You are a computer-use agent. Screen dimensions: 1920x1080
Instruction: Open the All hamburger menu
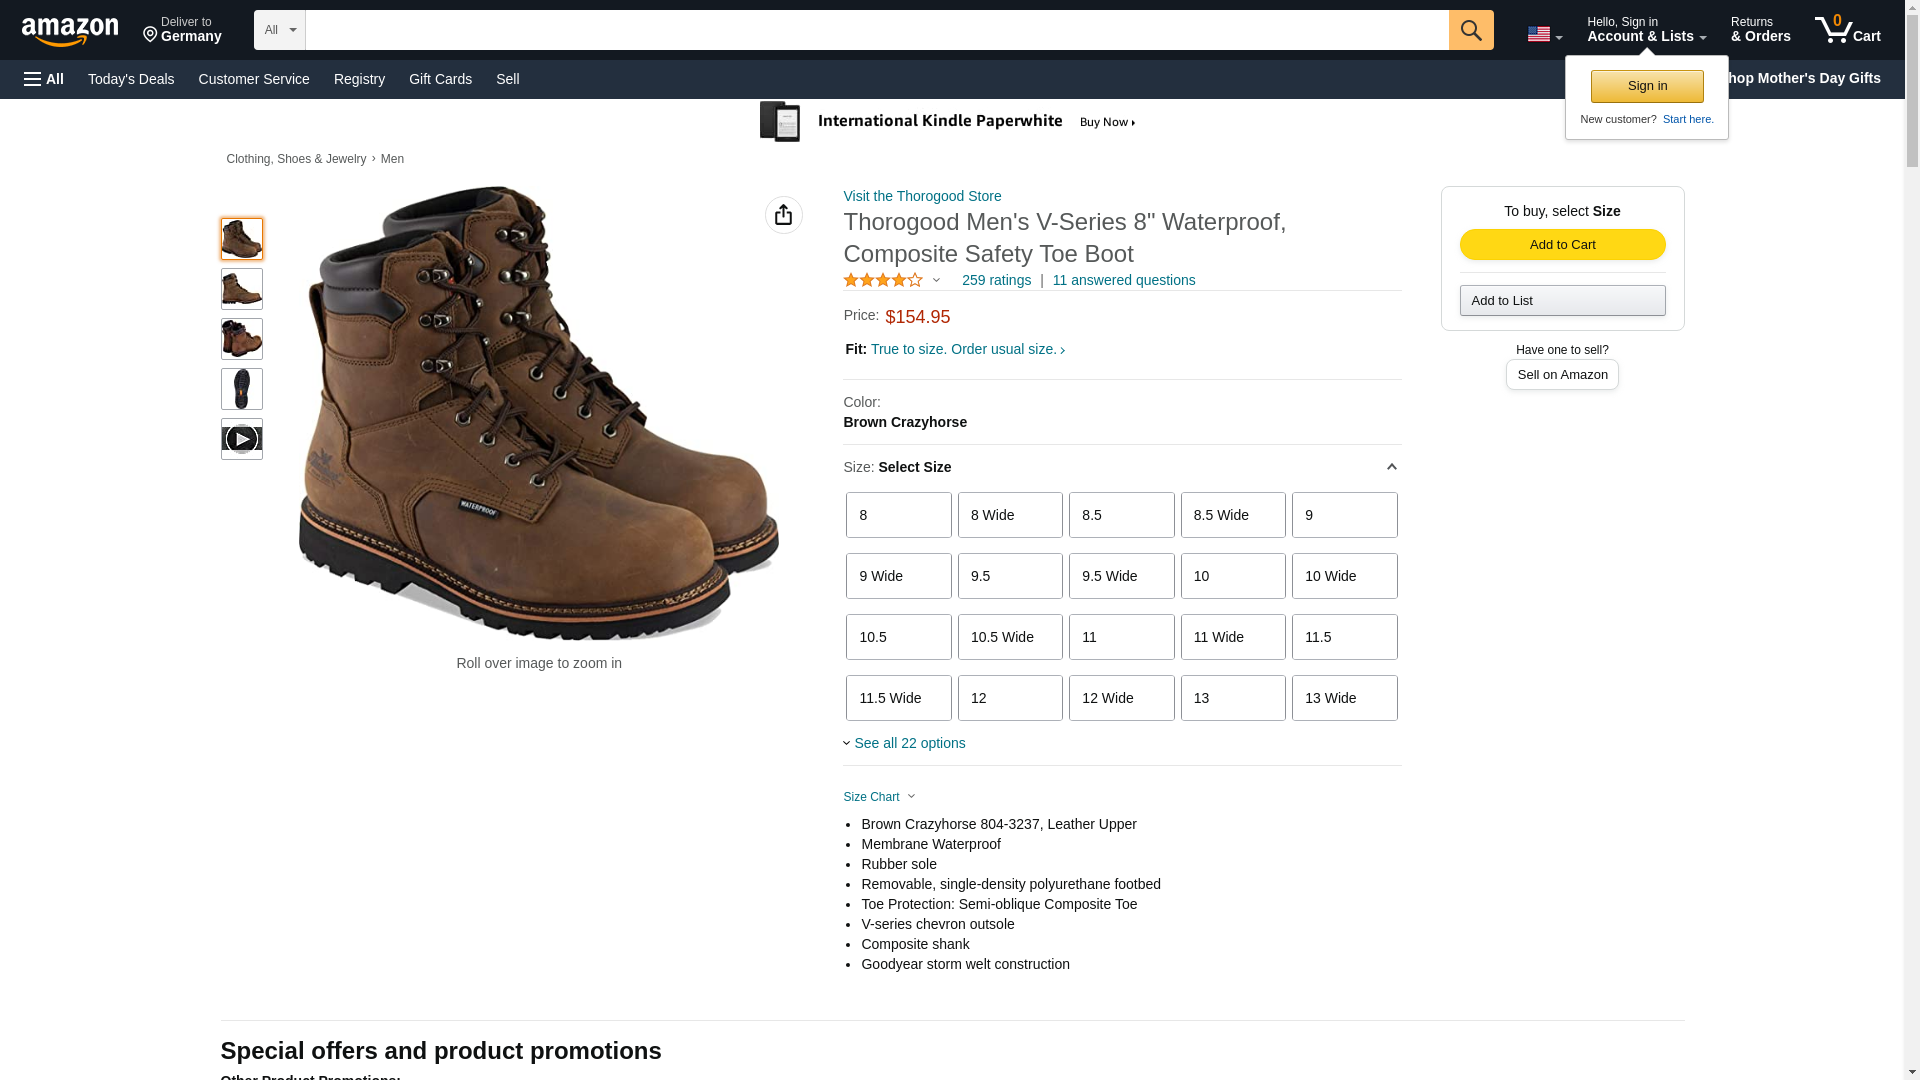tap(44, 79)
